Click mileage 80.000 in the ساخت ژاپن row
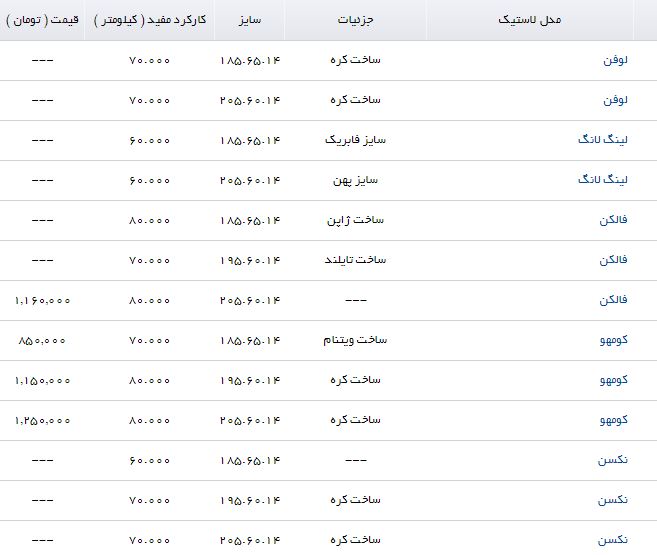 150,221
